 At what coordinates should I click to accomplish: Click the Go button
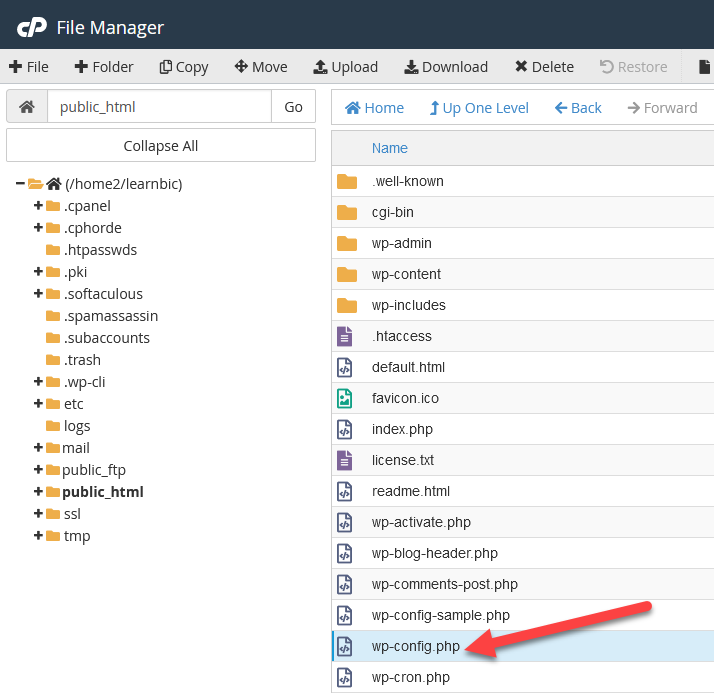point(293,107)
